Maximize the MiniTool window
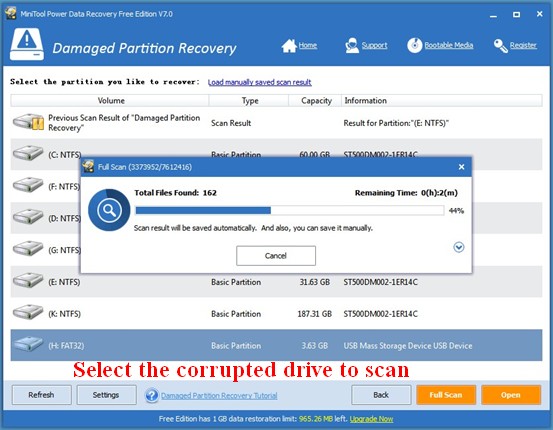The height and width of the screenshot is (430, 553). point(516,14)
